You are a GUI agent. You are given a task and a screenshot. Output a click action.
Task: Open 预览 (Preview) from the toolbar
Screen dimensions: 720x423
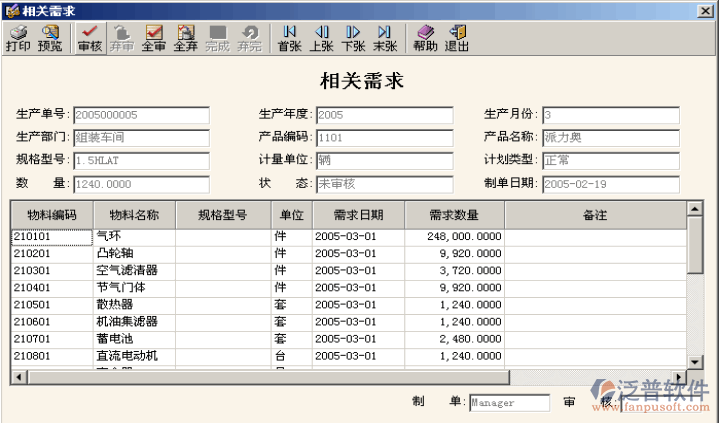click(49, 38)
